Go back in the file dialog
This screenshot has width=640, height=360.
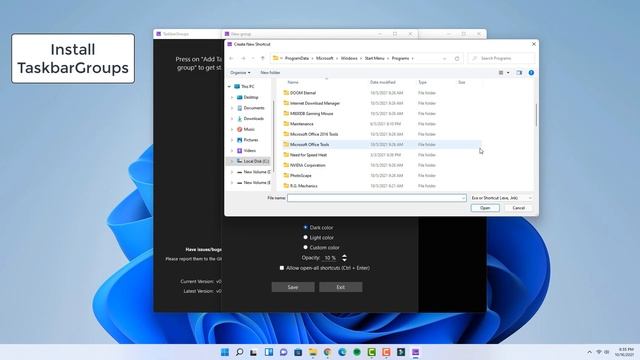pos(231,58)
